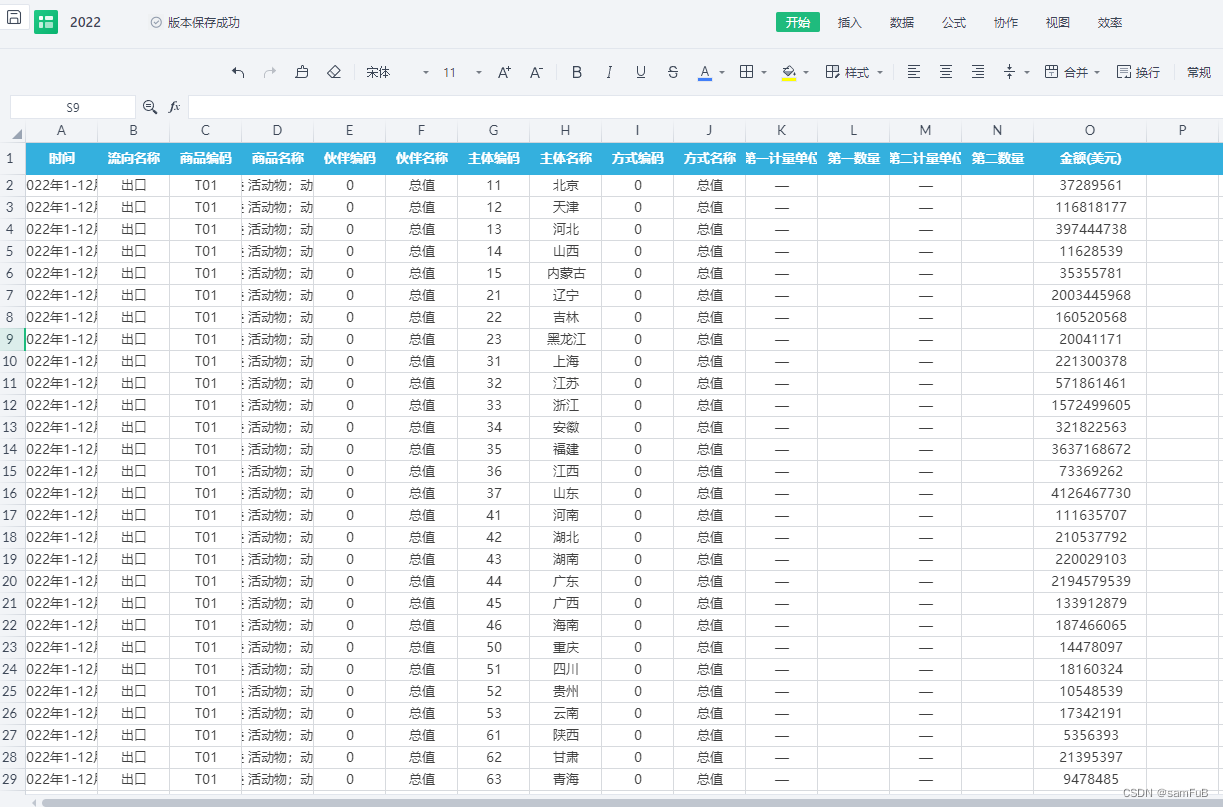
Task: Click the zoom magnifier next to Name Box
Action: (150, 107)
